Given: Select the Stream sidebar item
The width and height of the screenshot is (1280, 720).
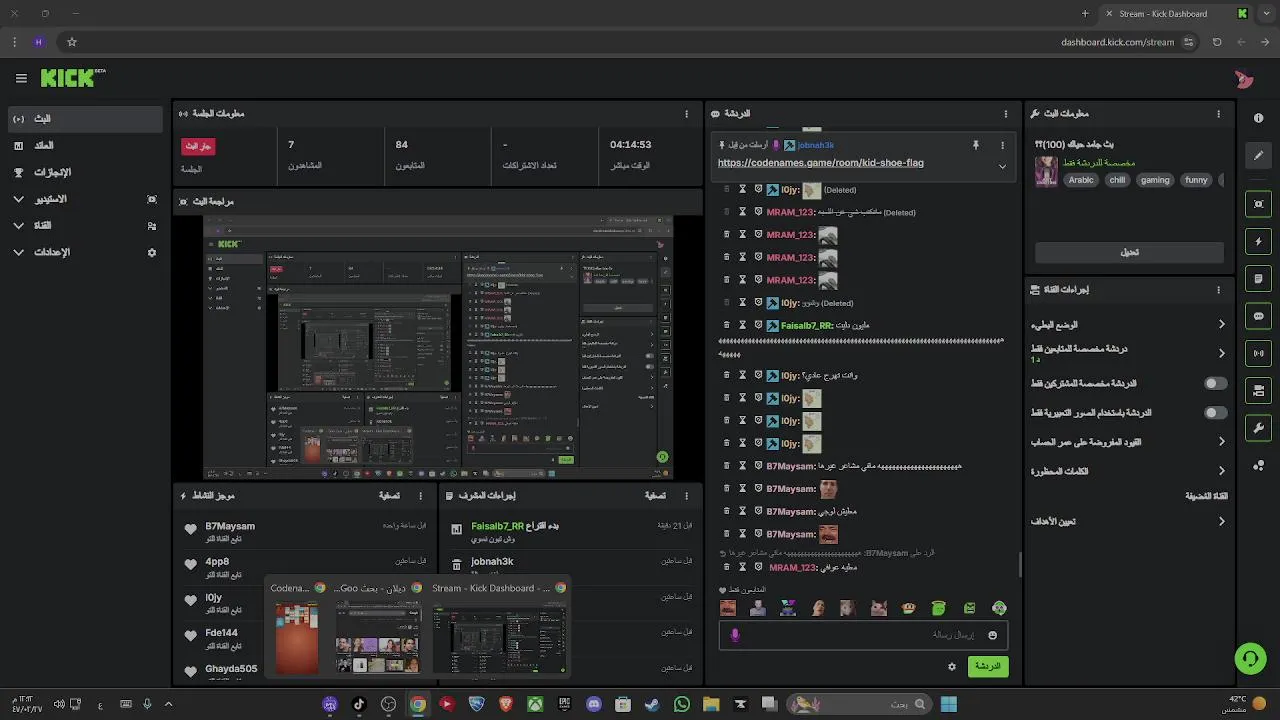Looking at the screenshot, I should click(85, 118).
